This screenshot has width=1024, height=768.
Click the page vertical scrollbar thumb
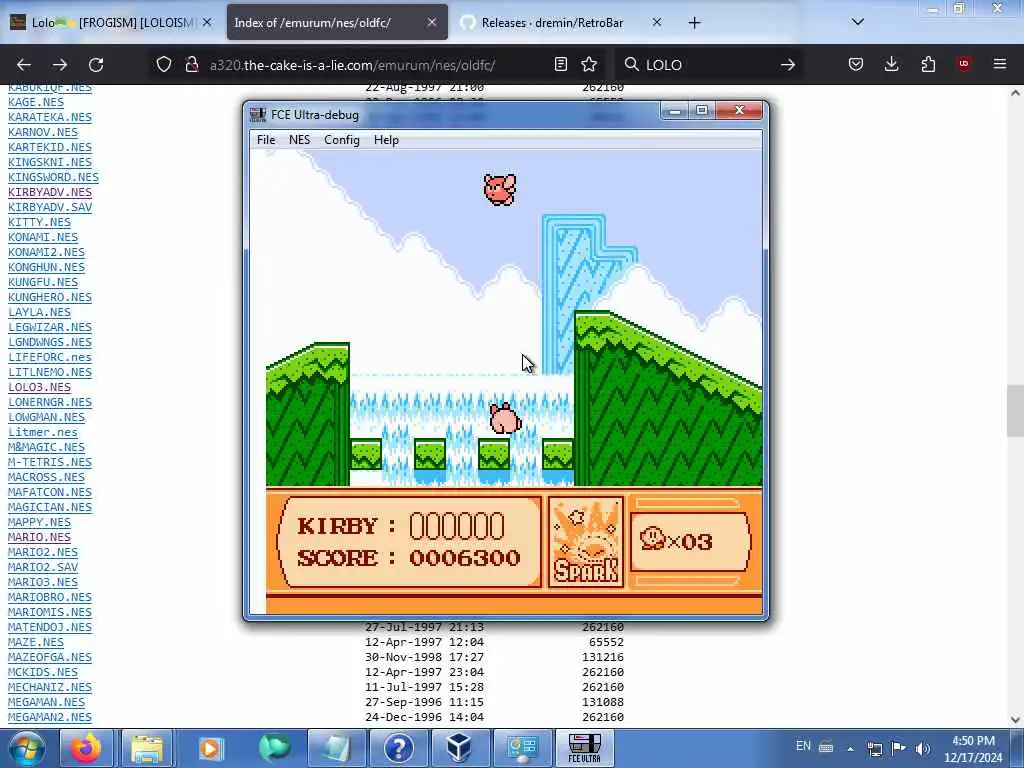(1015, 411)
